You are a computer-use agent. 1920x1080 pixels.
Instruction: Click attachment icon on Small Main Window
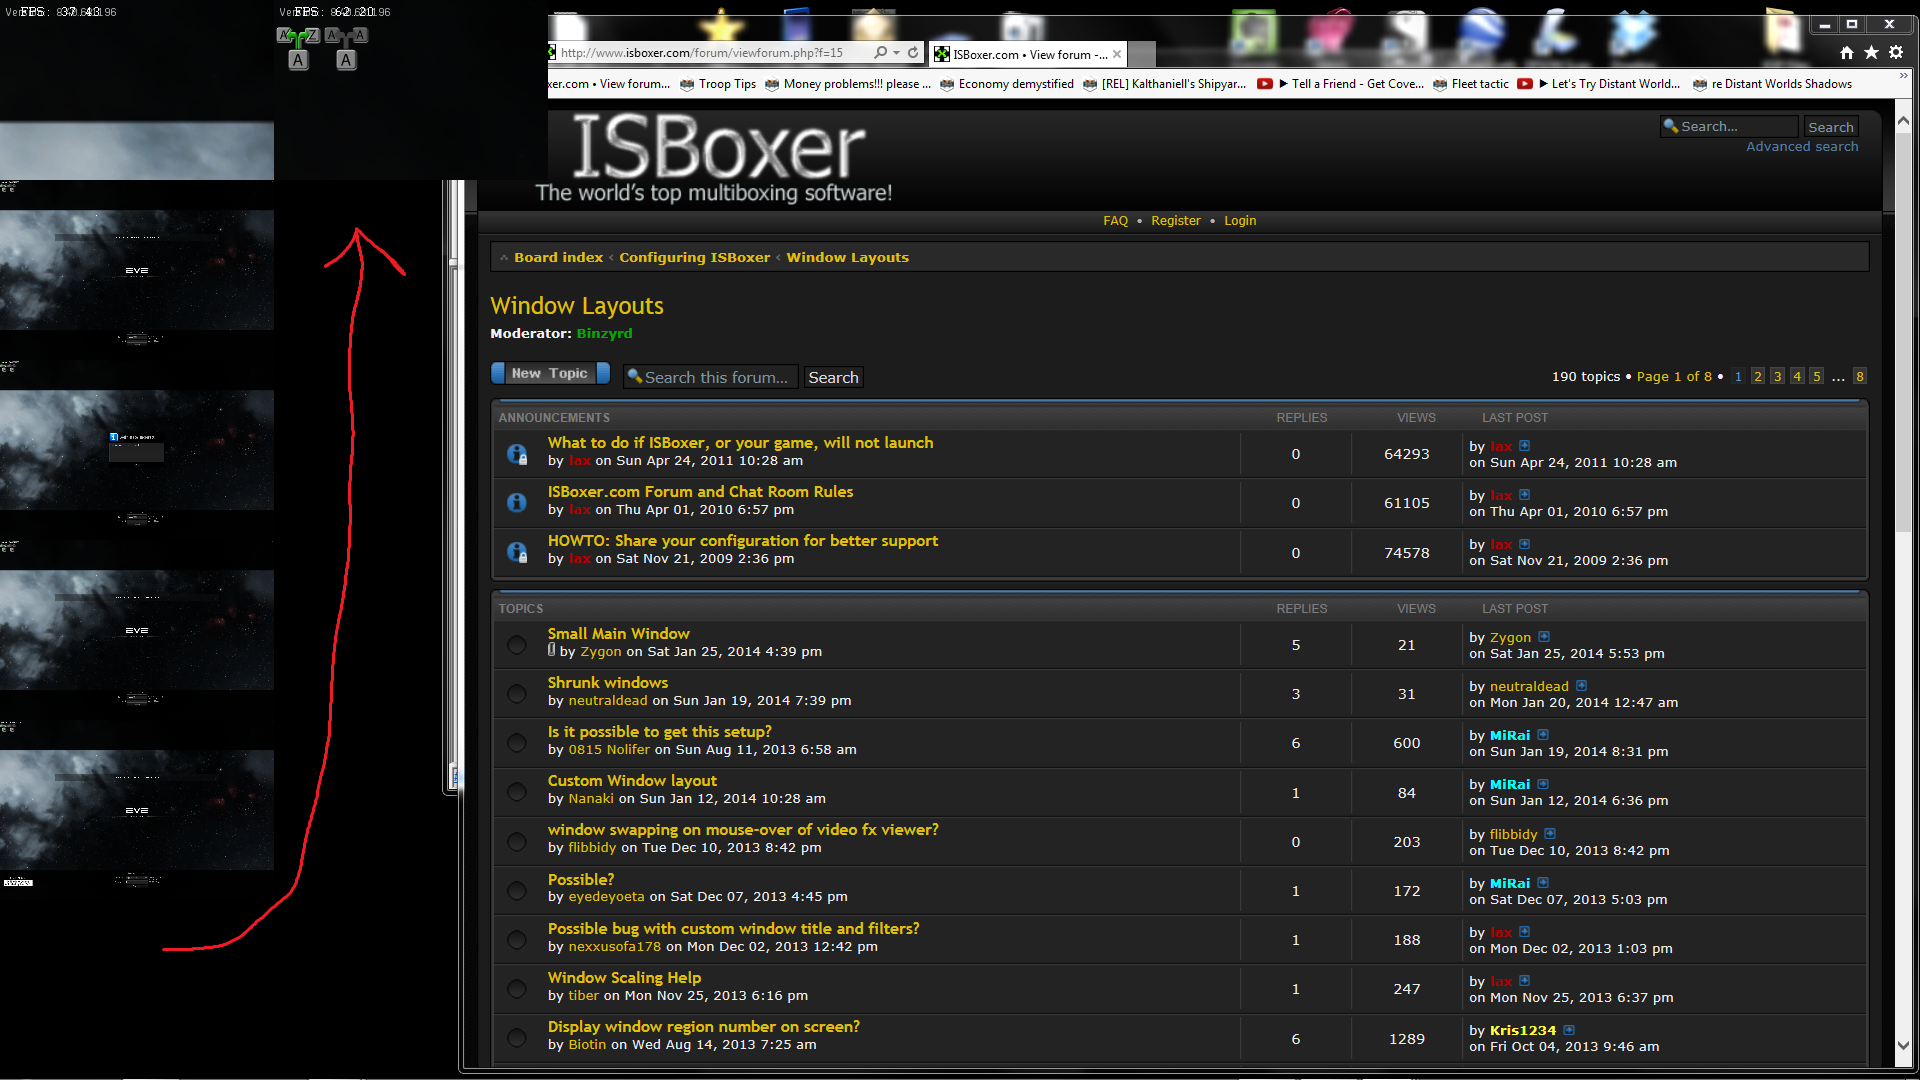pyautogui.click(x=551, y=650)
